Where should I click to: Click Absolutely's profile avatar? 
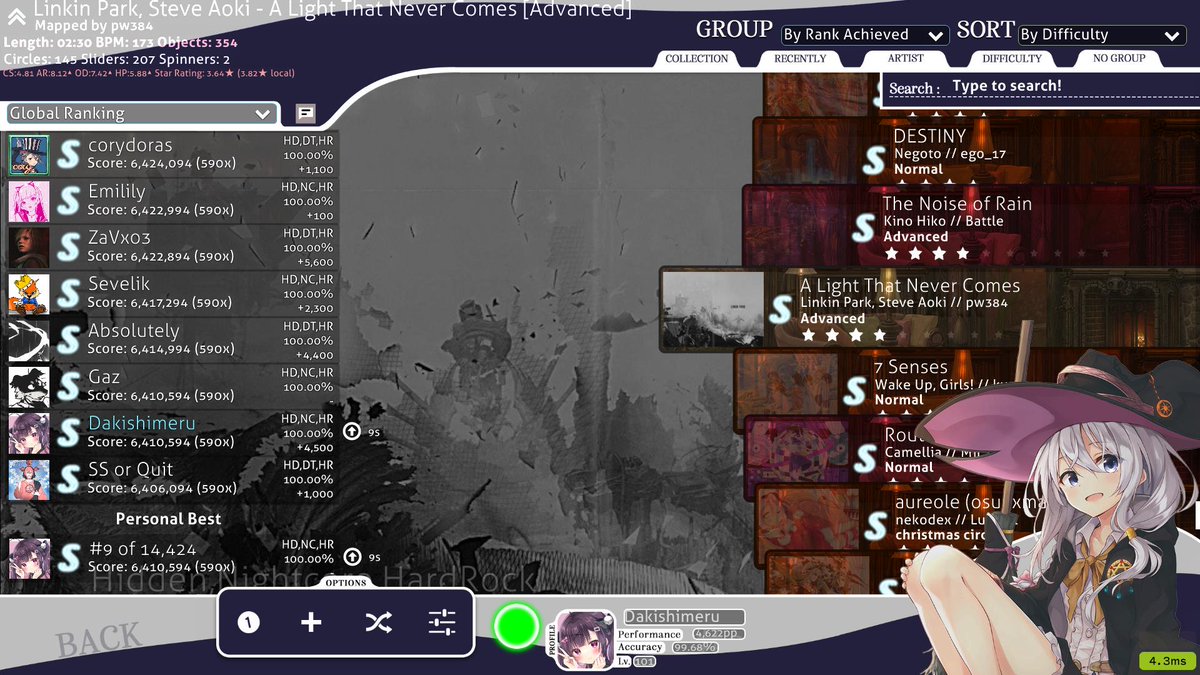tap(29, 340)
